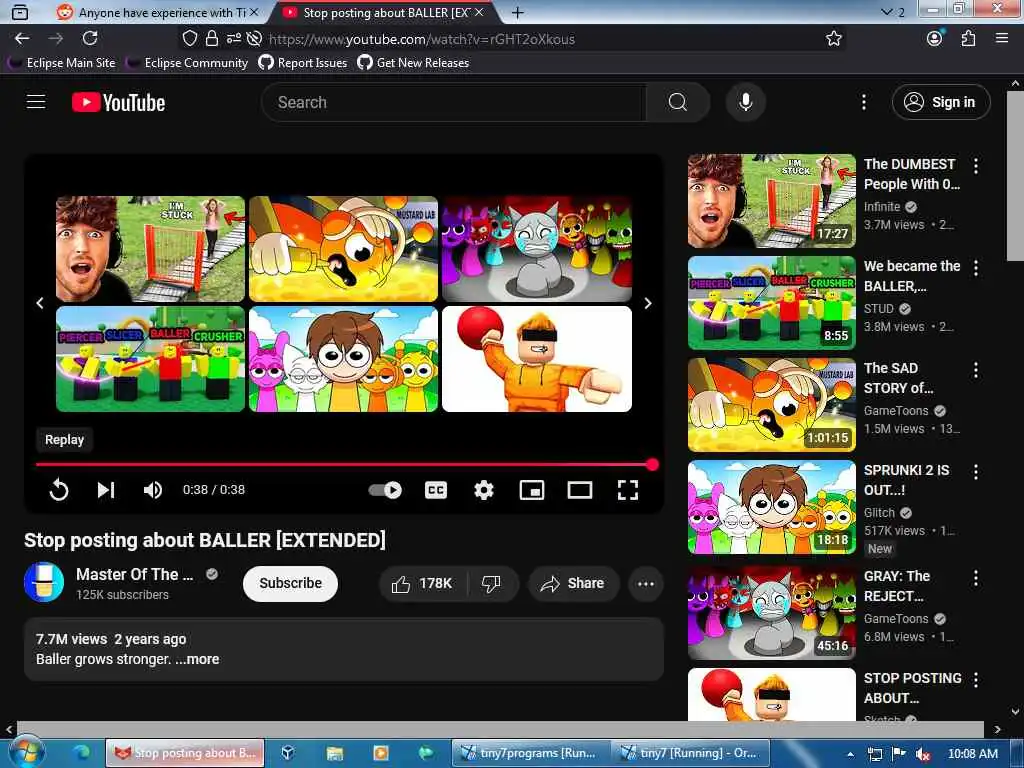
Task: Share the video
Action: [572, 583]
